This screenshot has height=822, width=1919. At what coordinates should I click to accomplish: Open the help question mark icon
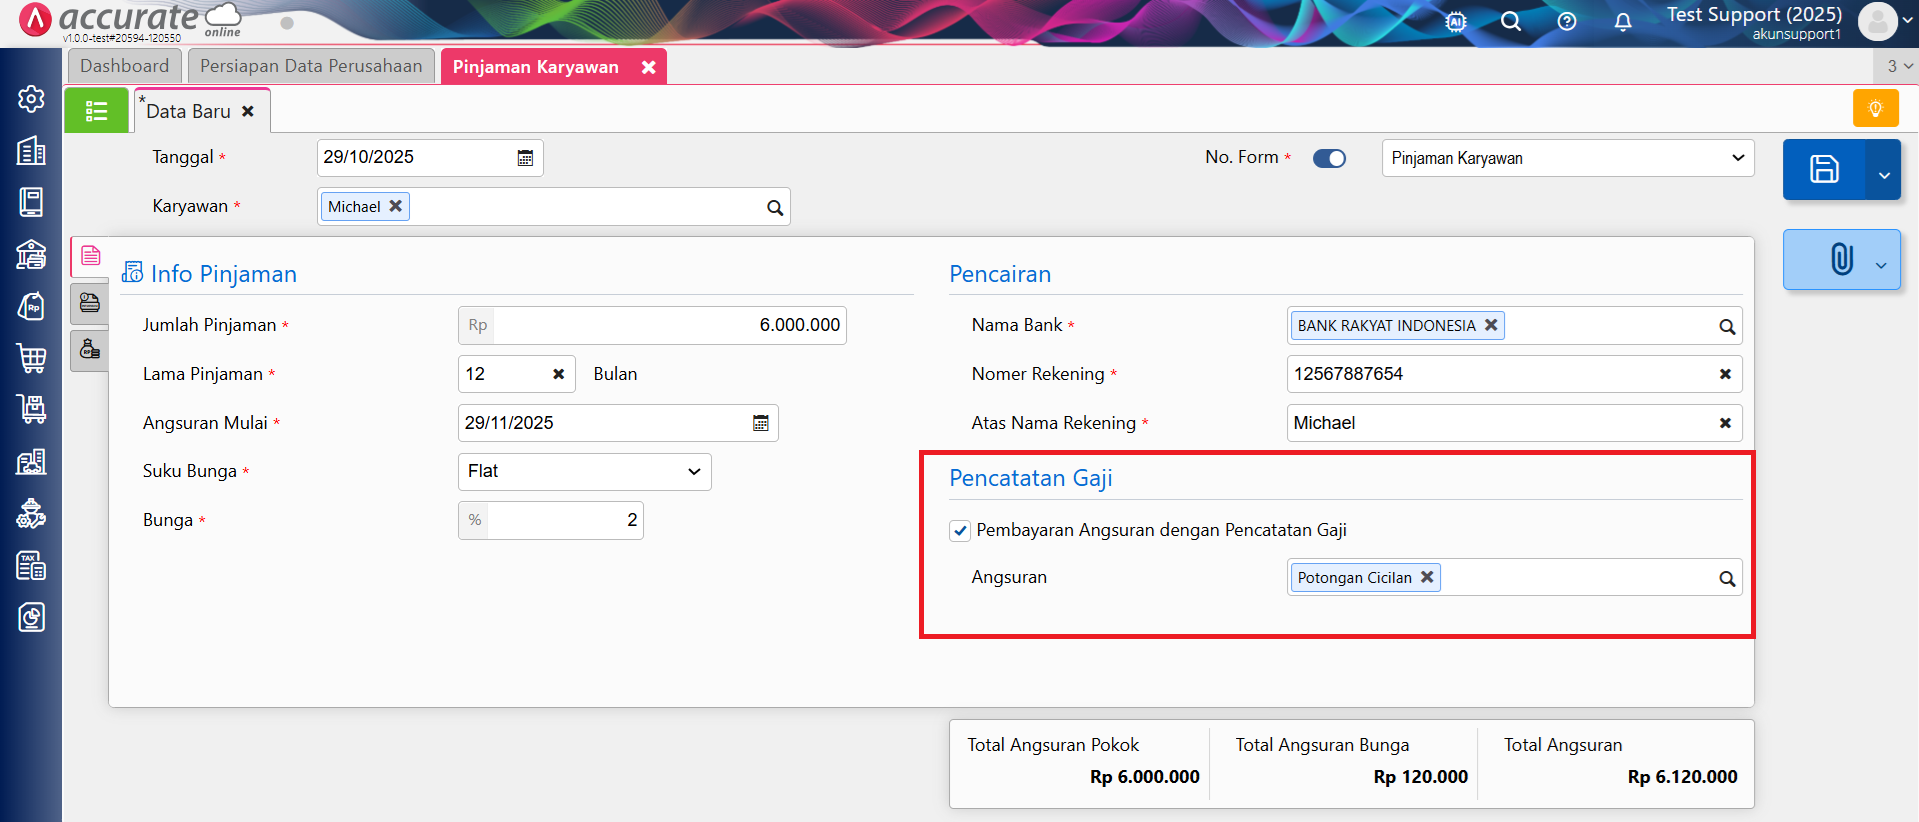(x=1566, y=22)
